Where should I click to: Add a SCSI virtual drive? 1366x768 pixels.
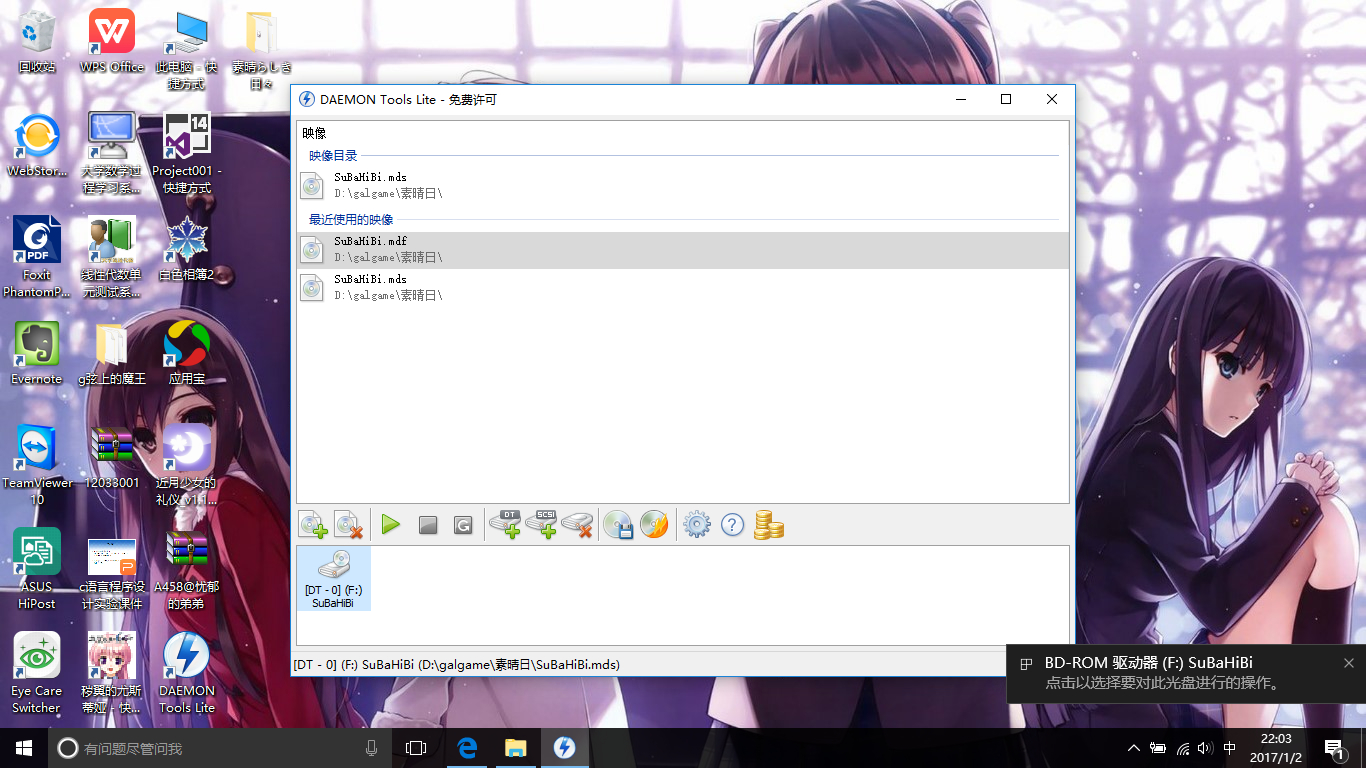click(x=541, y=524)
